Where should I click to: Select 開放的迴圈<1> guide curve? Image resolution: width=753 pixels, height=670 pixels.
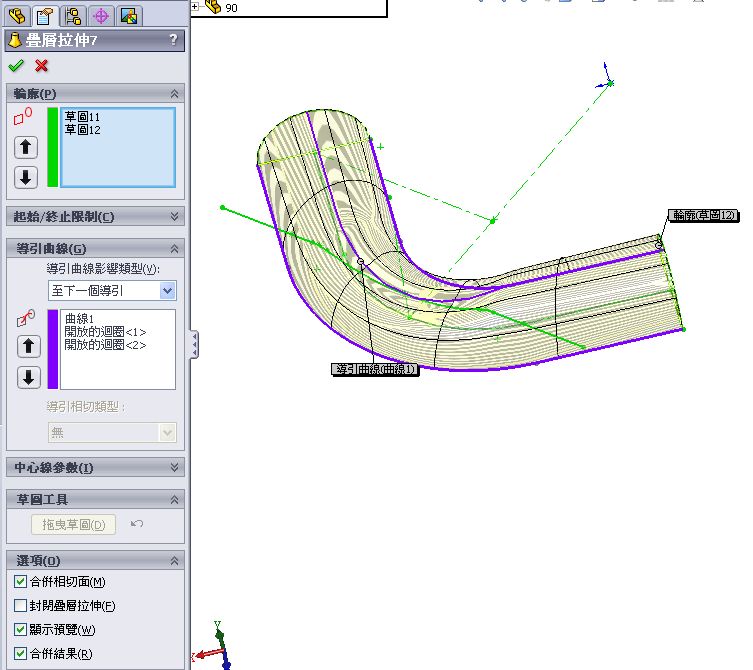[105, 331]
